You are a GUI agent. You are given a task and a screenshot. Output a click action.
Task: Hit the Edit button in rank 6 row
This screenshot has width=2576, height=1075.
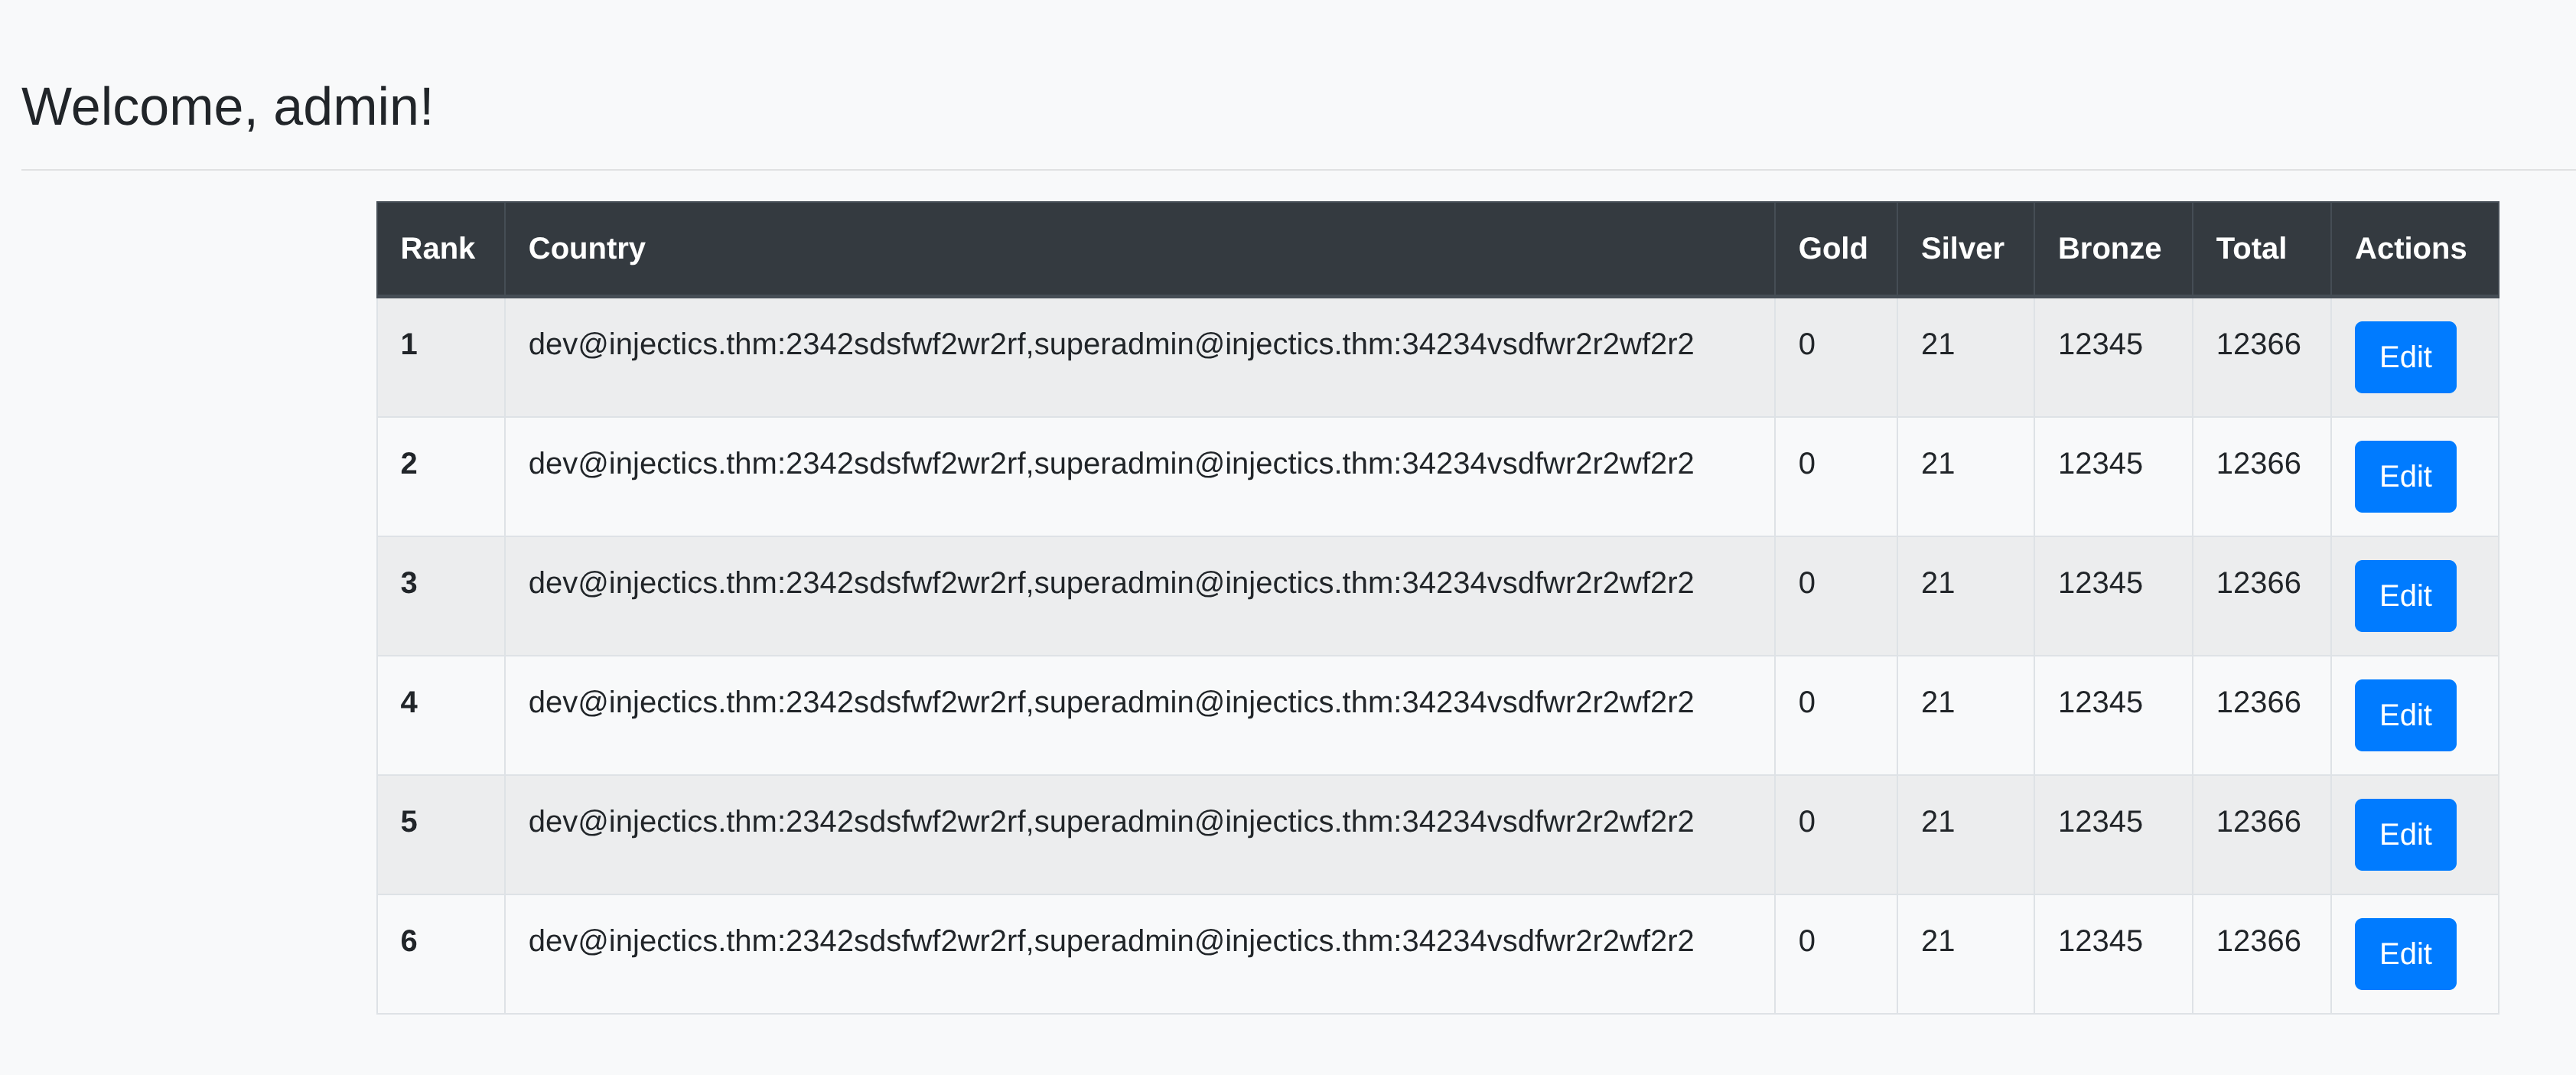pos(2404,954)
